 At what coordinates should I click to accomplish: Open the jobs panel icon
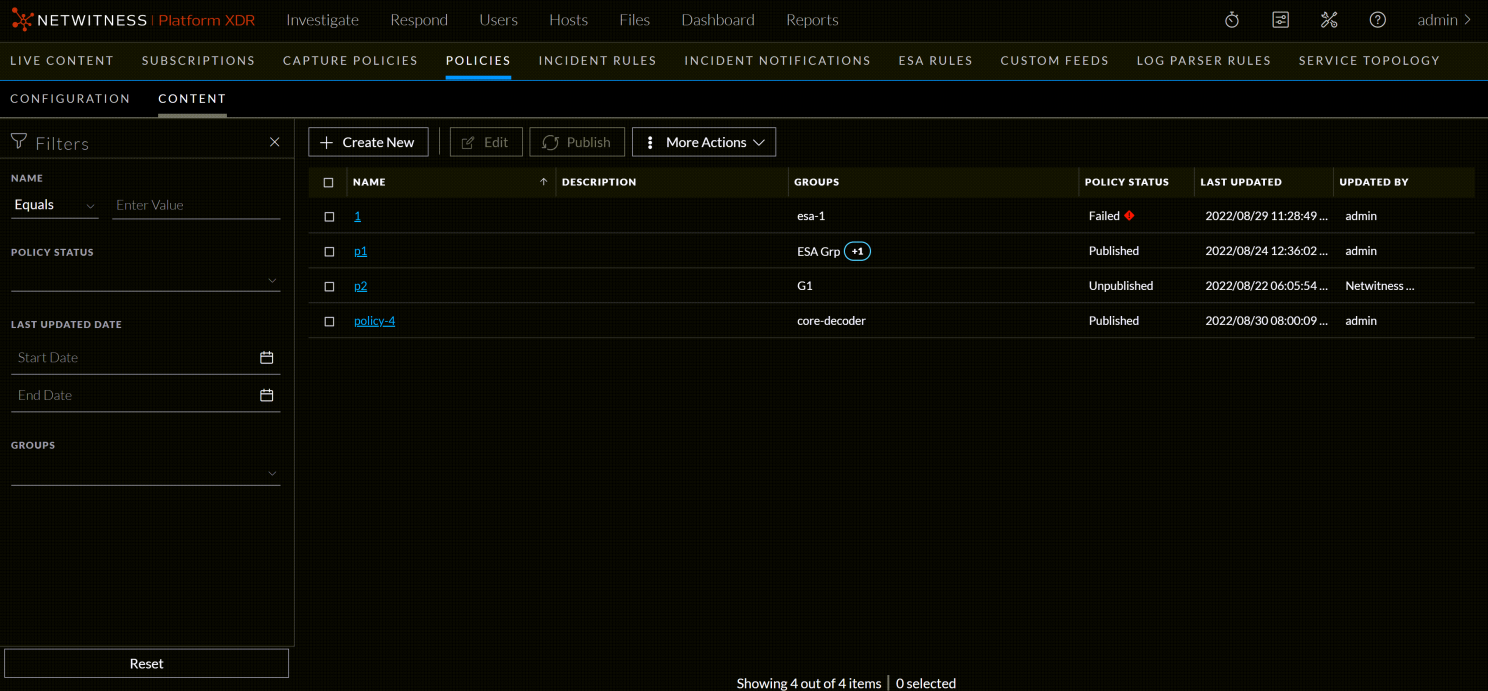click(x=1280, y=19)
